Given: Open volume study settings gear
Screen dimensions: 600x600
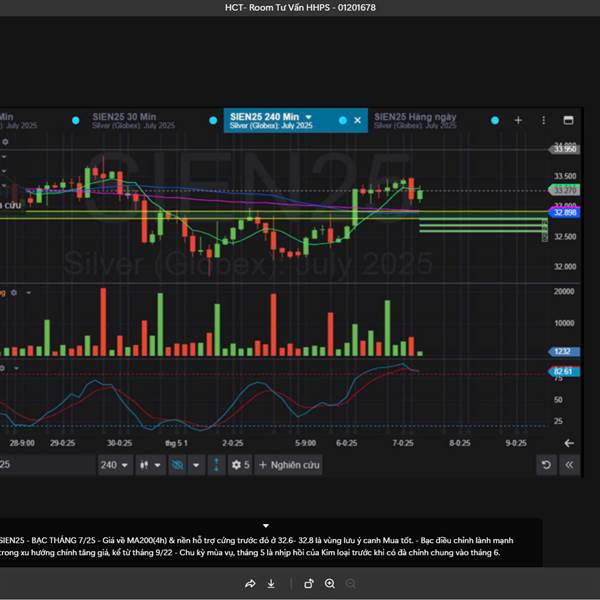Looking at the screenshot, I should tap(14, 293).
